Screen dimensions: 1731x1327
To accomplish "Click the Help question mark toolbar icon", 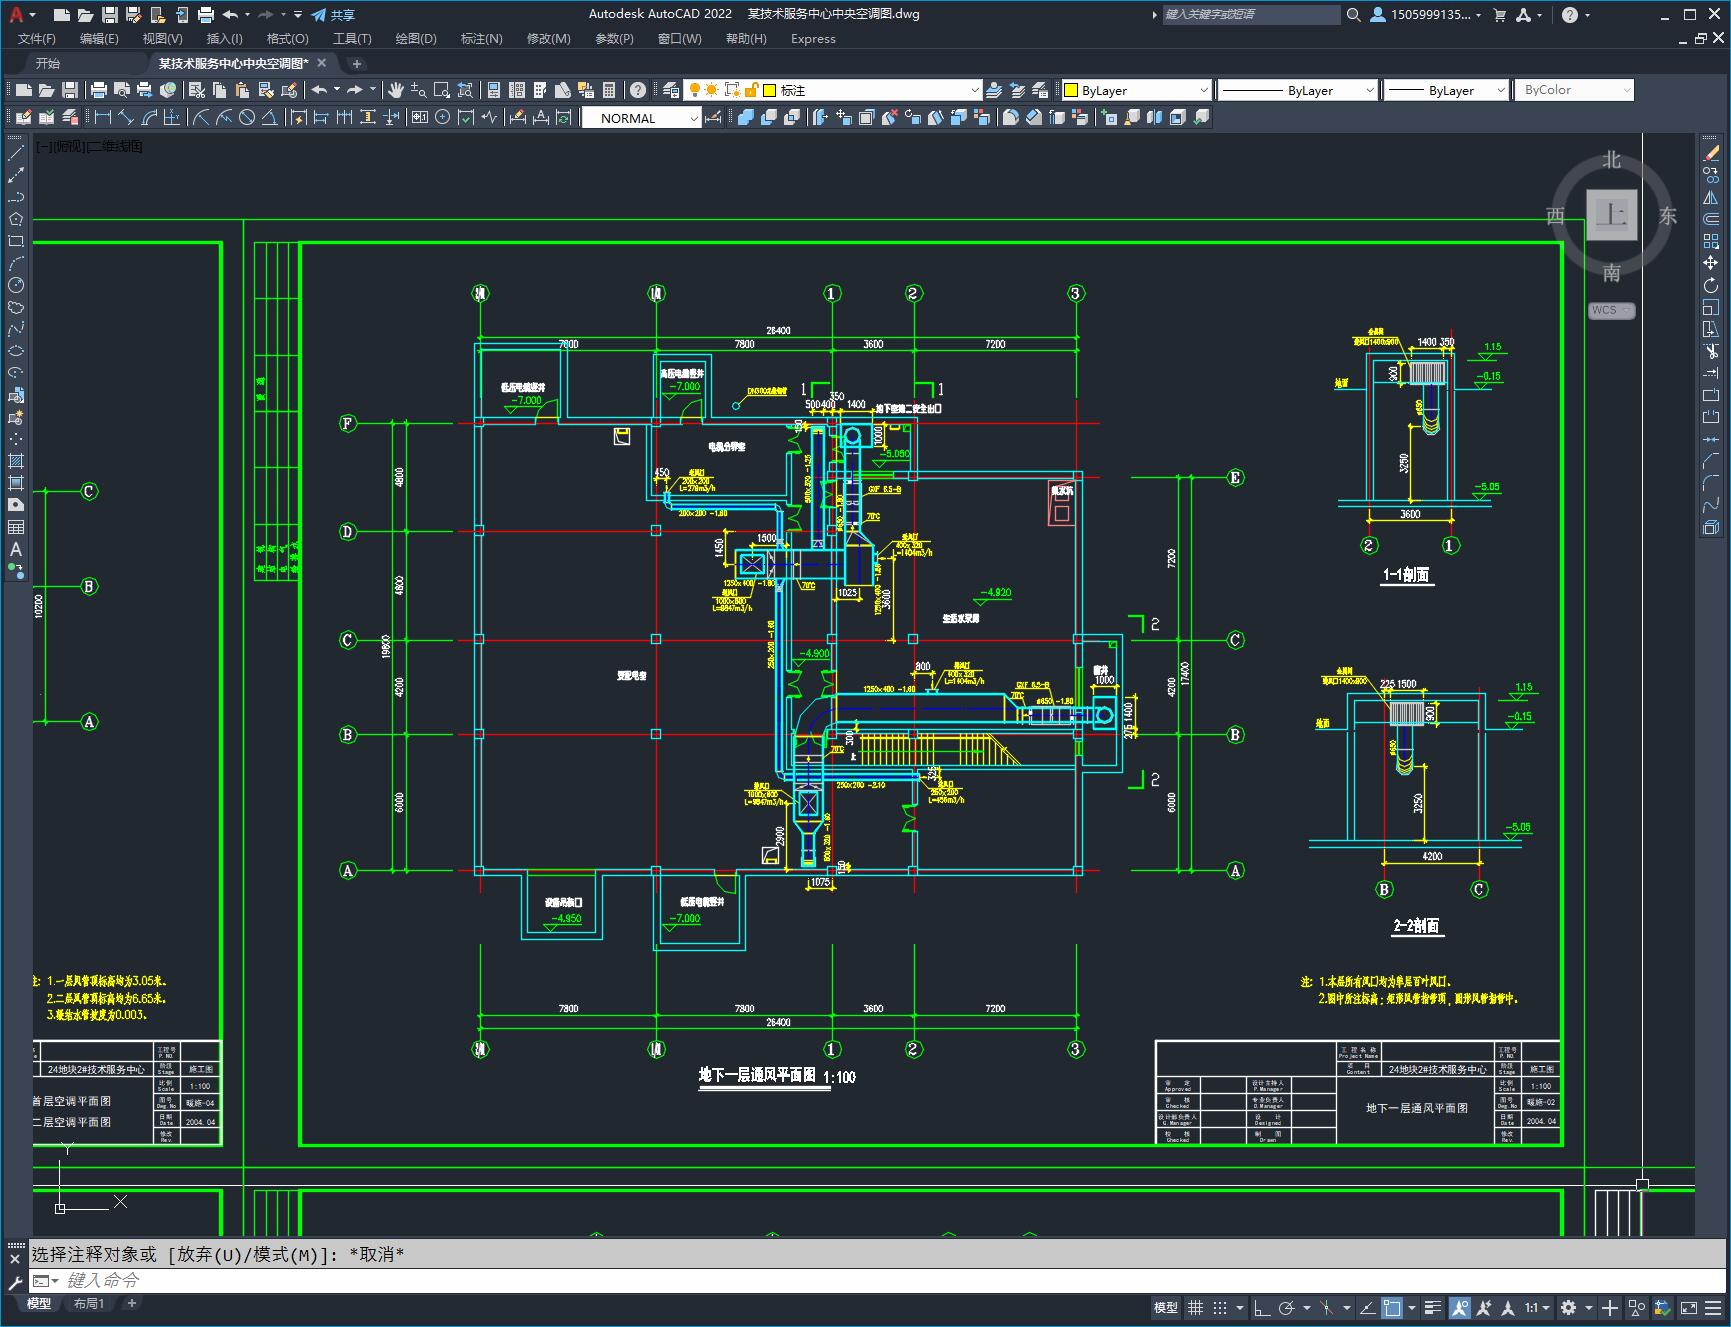I will pos(638,90).
